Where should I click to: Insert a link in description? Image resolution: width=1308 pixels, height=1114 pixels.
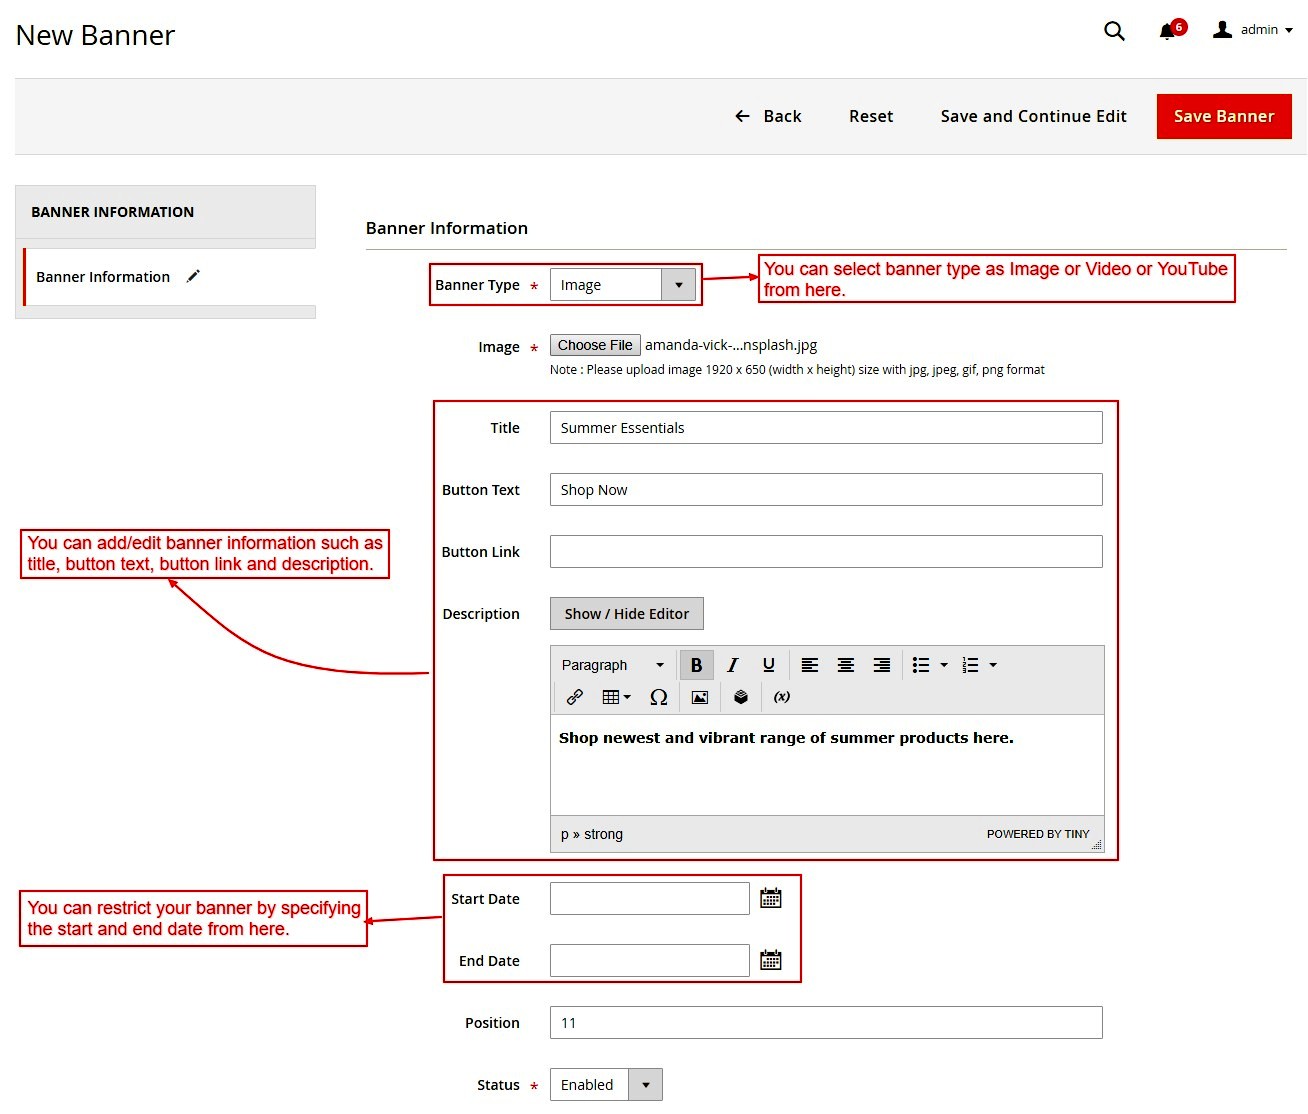[x=575, y=697]
